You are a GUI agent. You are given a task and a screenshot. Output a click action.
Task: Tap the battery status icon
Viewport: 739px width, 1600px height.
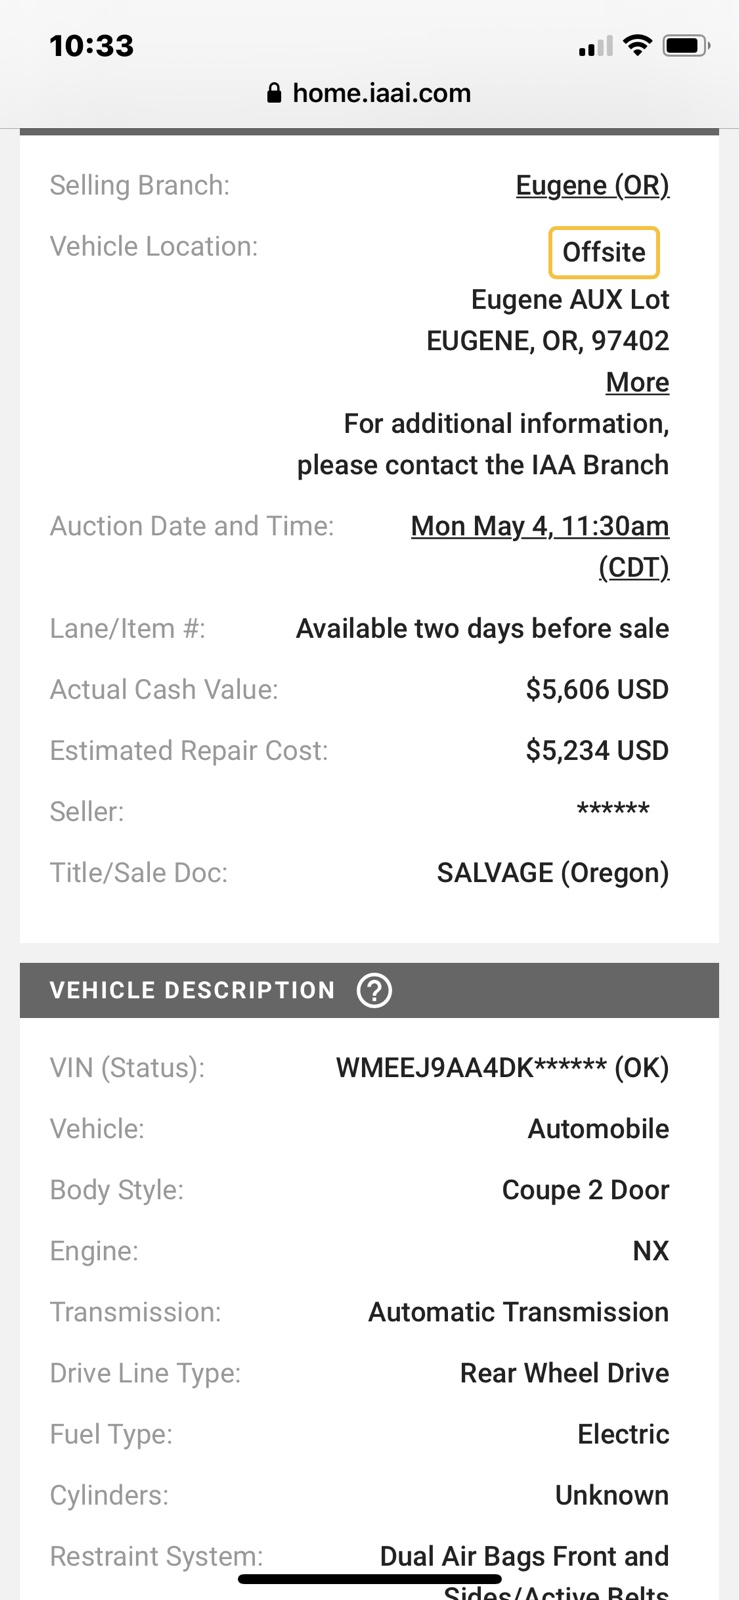[x=686, y=45]
